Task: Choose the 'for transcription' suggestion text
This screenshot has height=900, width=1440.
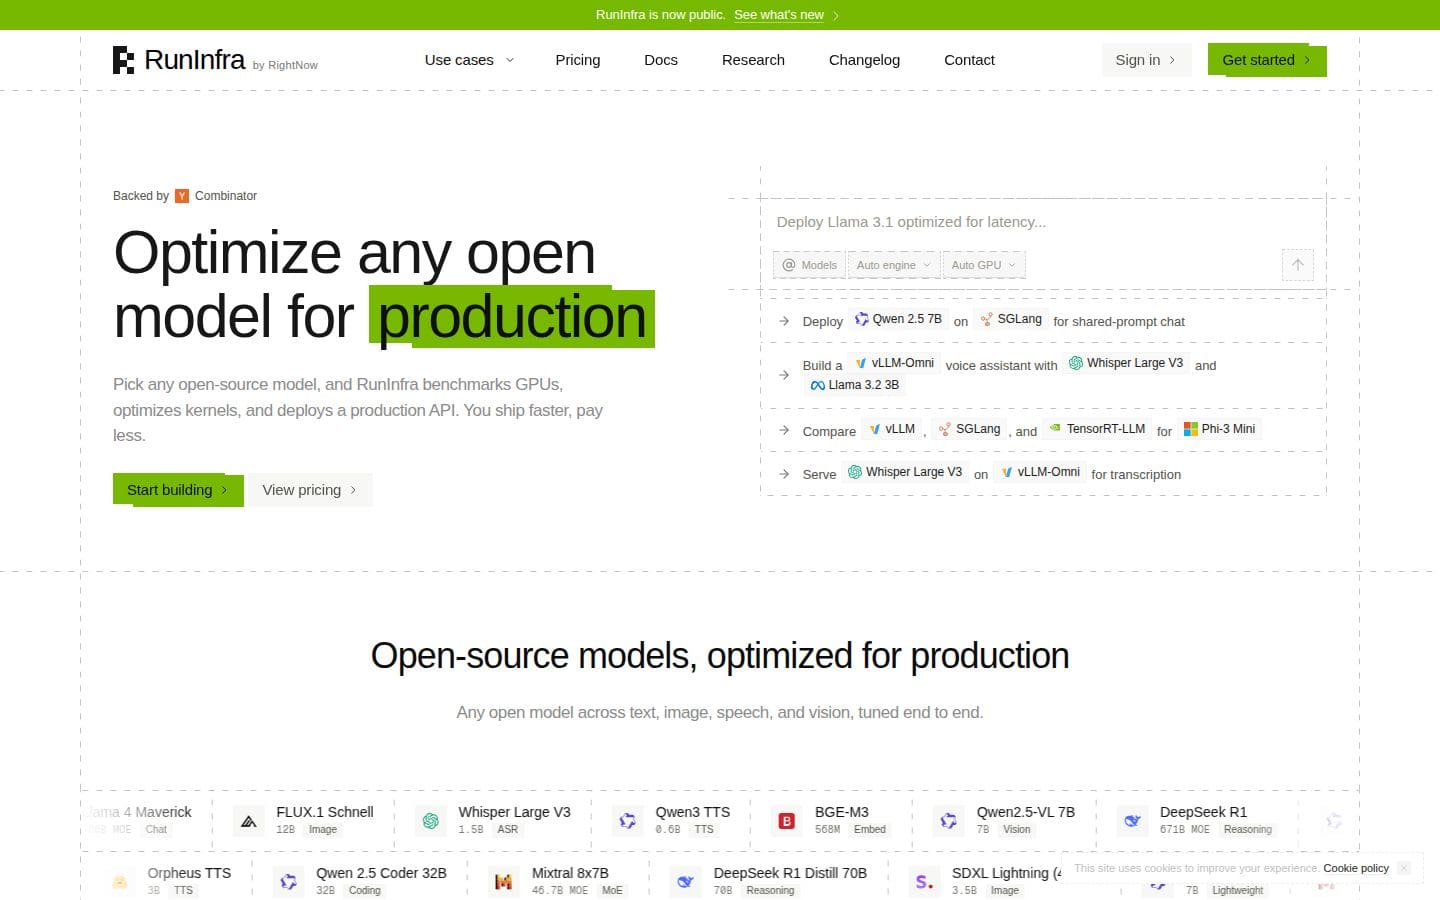Action: [1136, 475]
